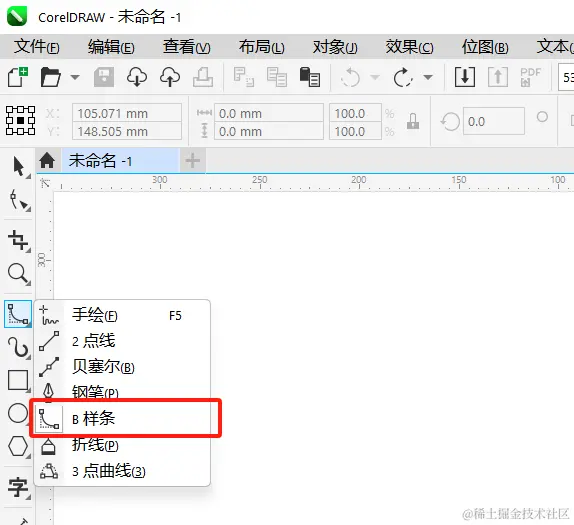Choose 钢笔(P) pen from flyout

coord(122,392)
